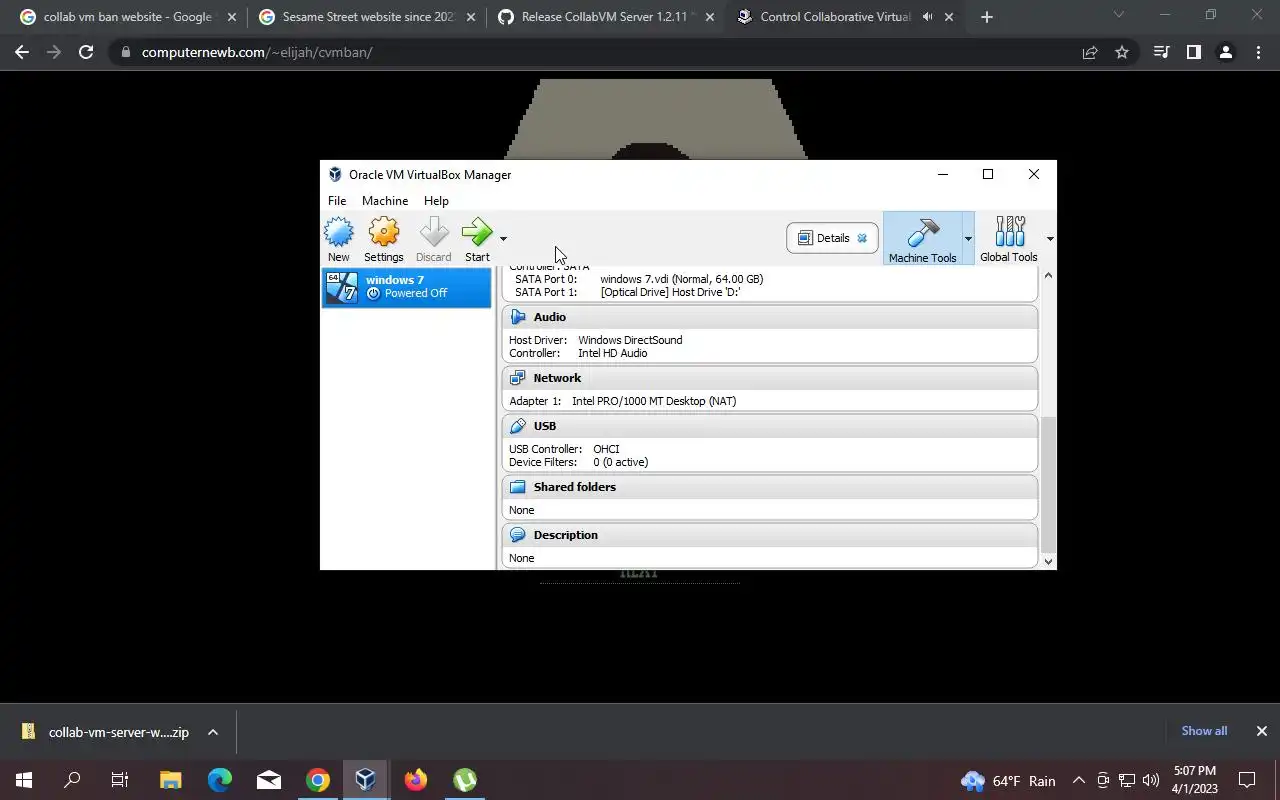Open Windows Start menu
Image resolution: width=1280 pixels, height=800 pixels.
coord(23,780)
